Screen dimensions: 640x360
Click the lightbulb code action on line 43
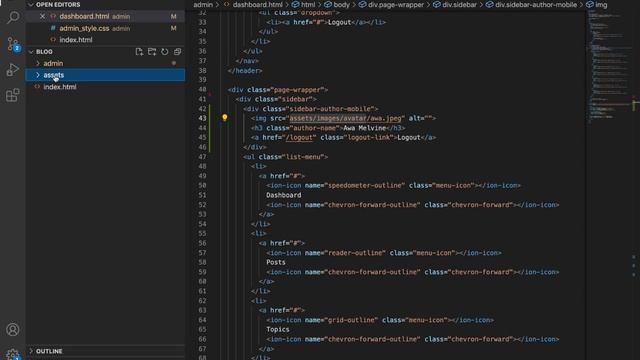coord(224,118)
